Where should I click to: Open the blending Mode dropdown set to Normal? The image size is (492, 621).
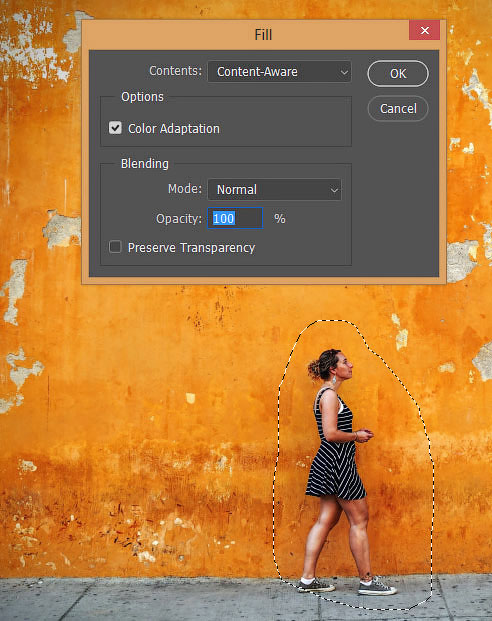coord(274,189)
